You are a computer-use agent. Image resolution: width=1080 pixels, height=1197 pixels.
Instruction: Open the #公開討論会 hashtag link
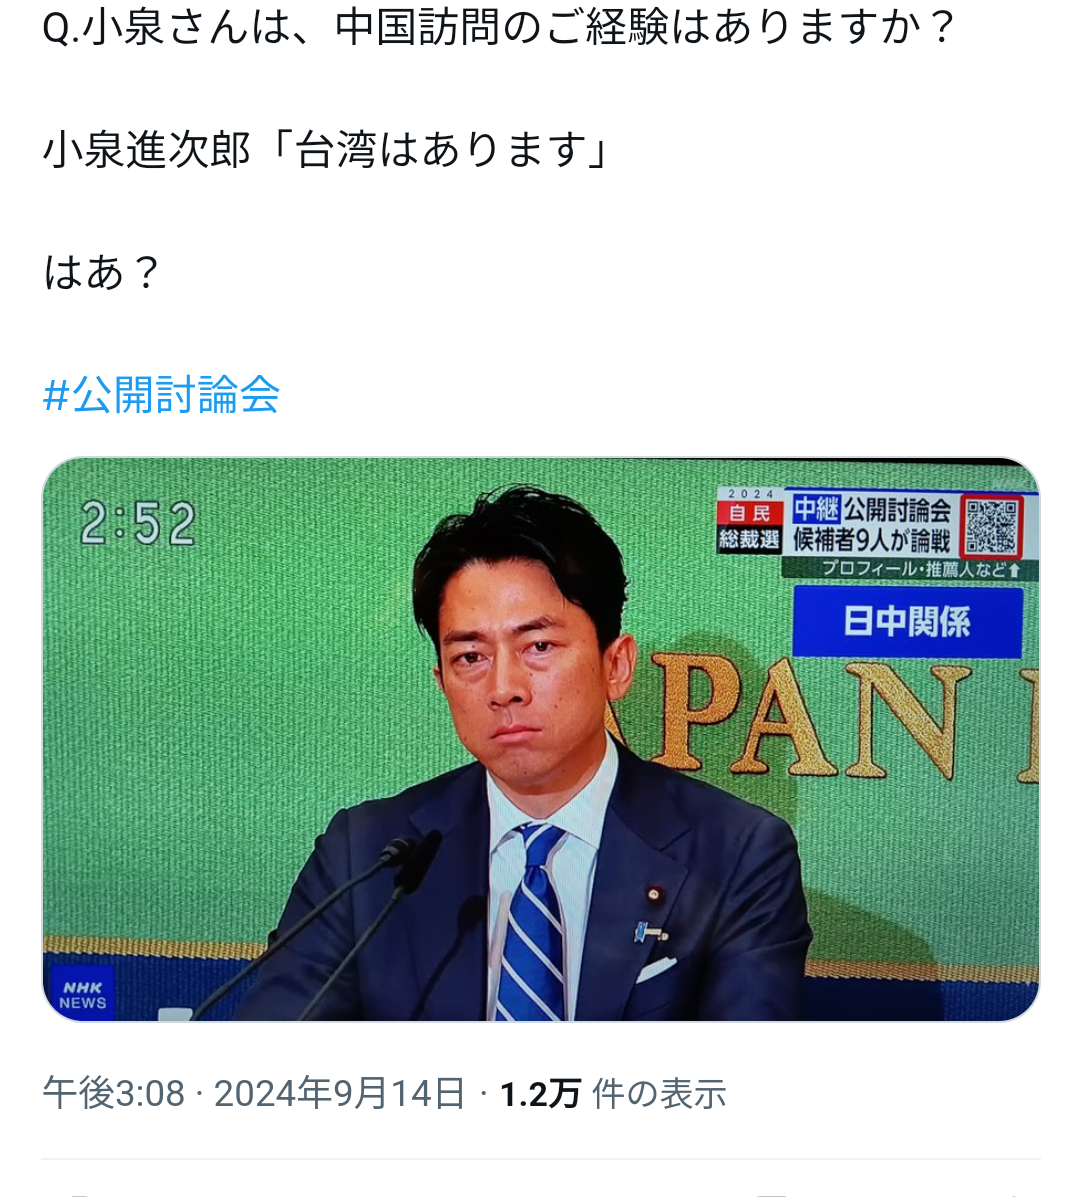tap(161, 394)
